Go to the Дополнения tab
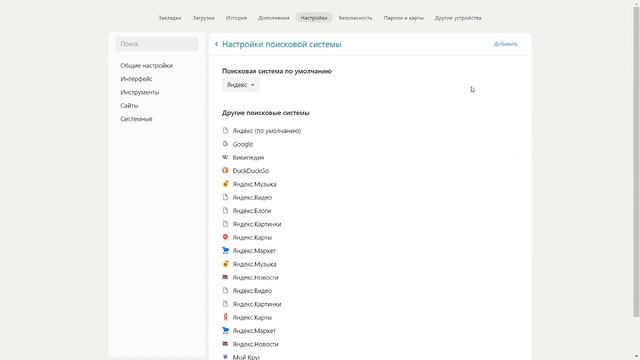This screenshot has width=640, height=360. click(273, 18)
